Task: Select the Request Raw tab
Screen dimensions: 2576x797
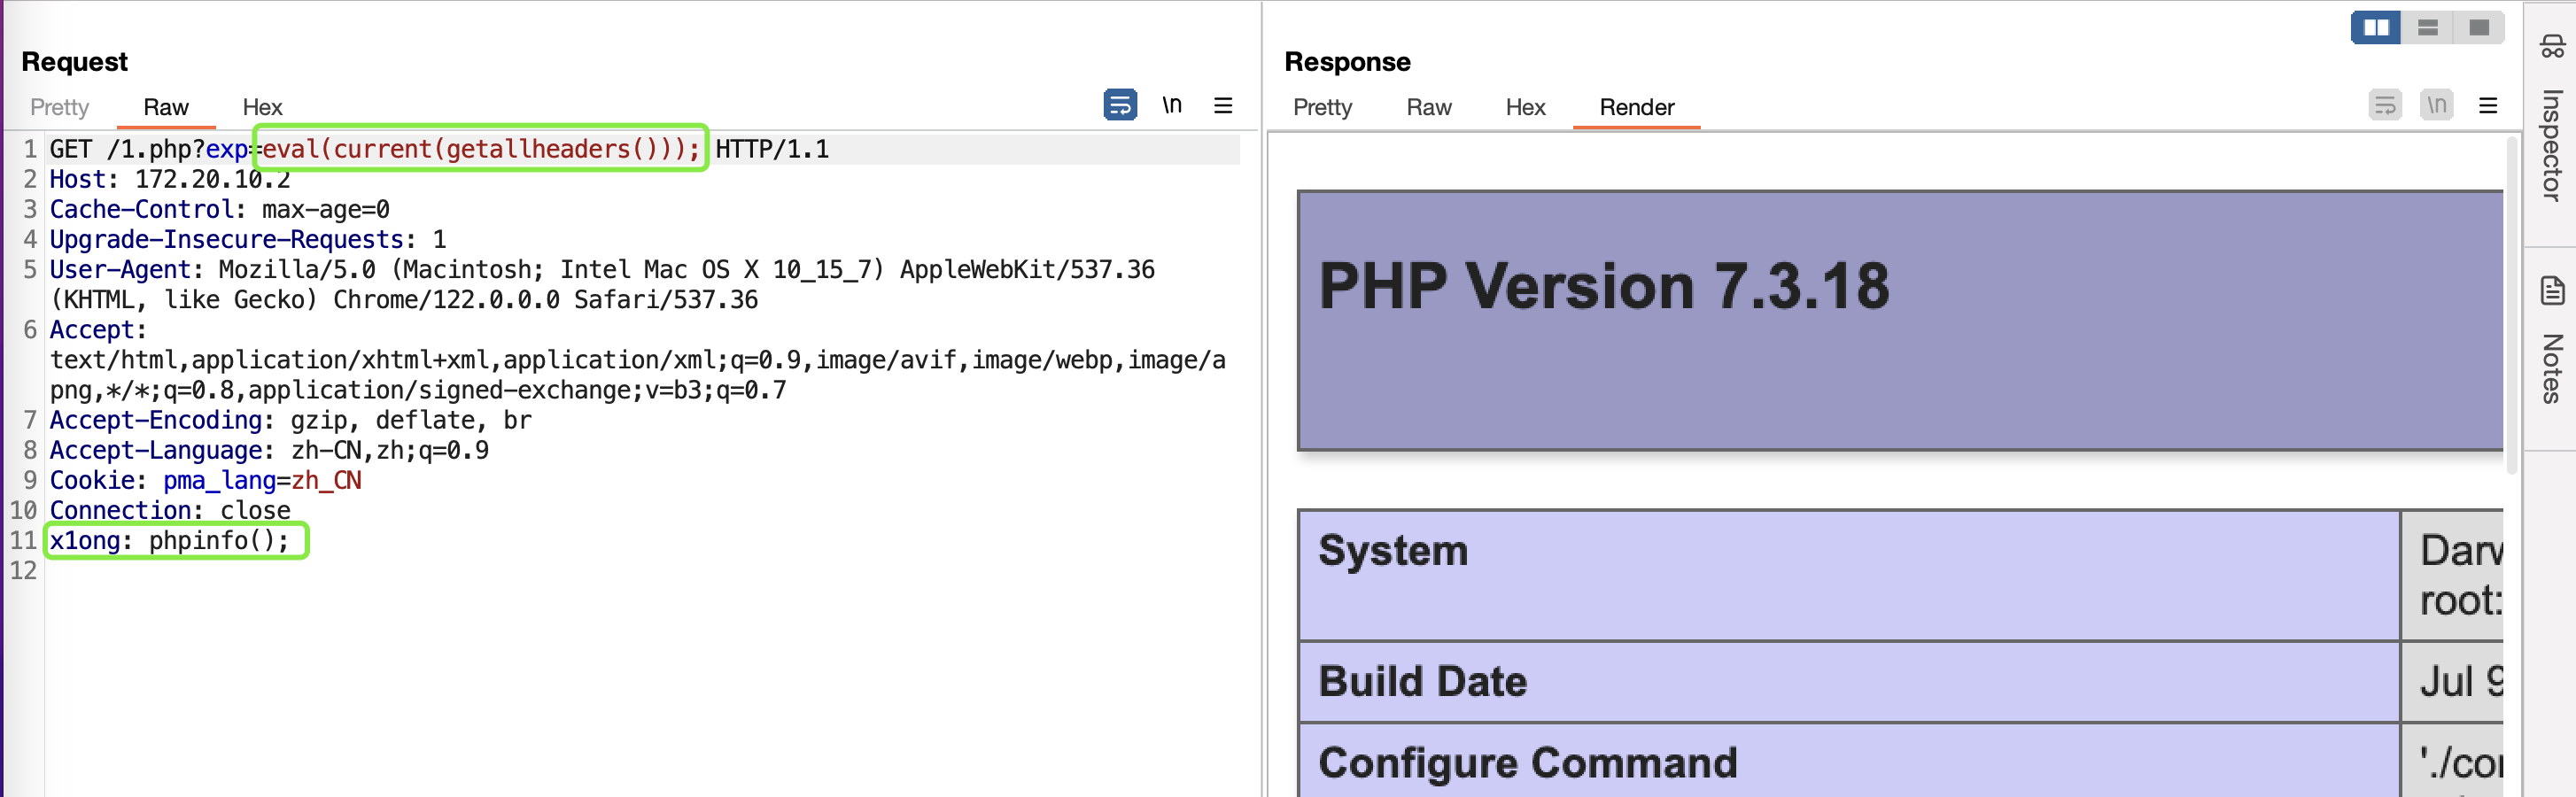Action: (166, 107)
